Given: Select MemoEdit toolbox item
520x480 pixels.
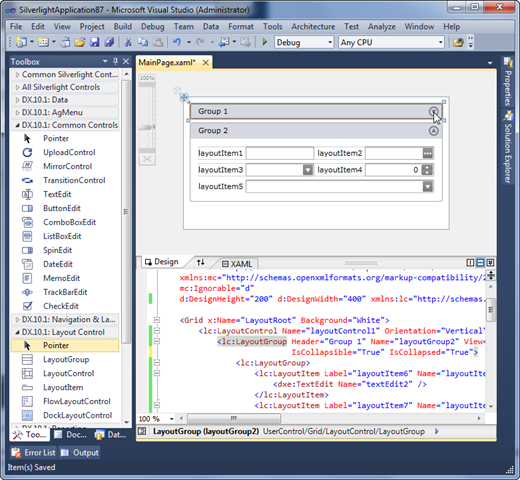Looking at the screenshot, I should [61, 278].
